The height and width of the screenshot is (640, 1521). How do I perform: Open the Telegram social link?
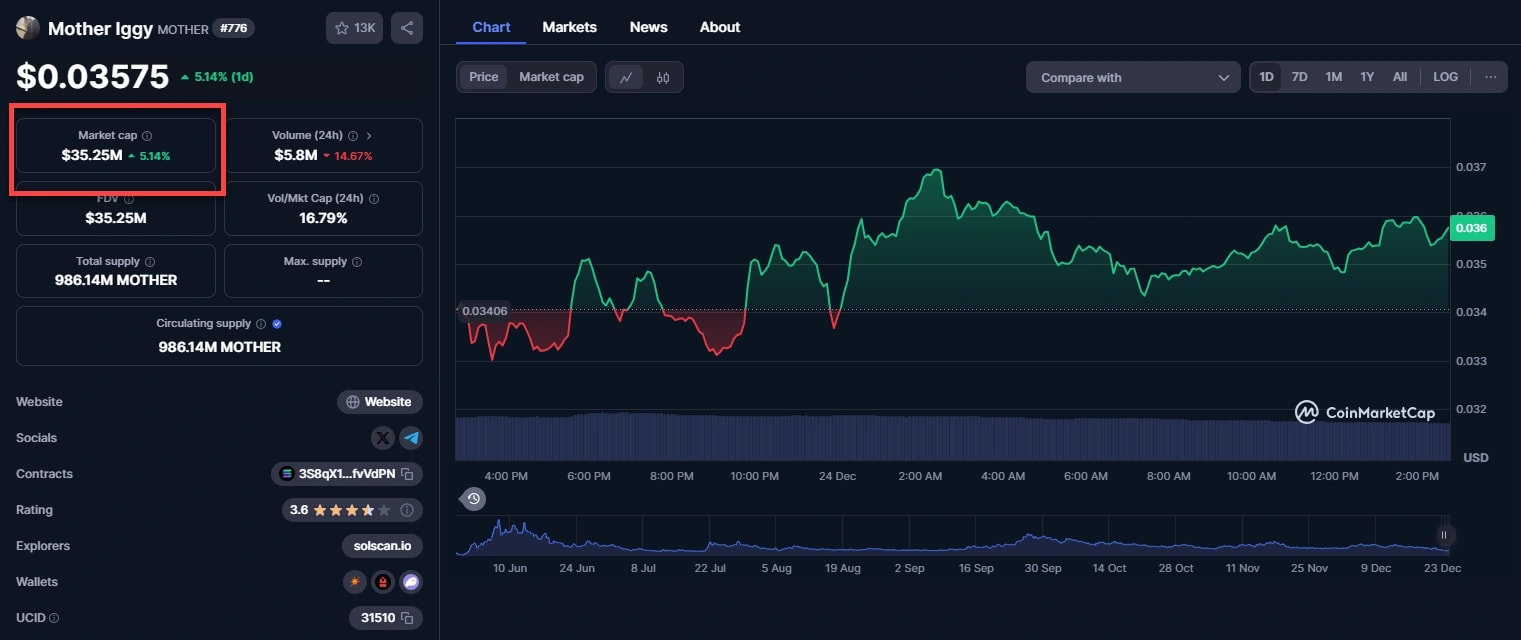[x=411, y=438]
